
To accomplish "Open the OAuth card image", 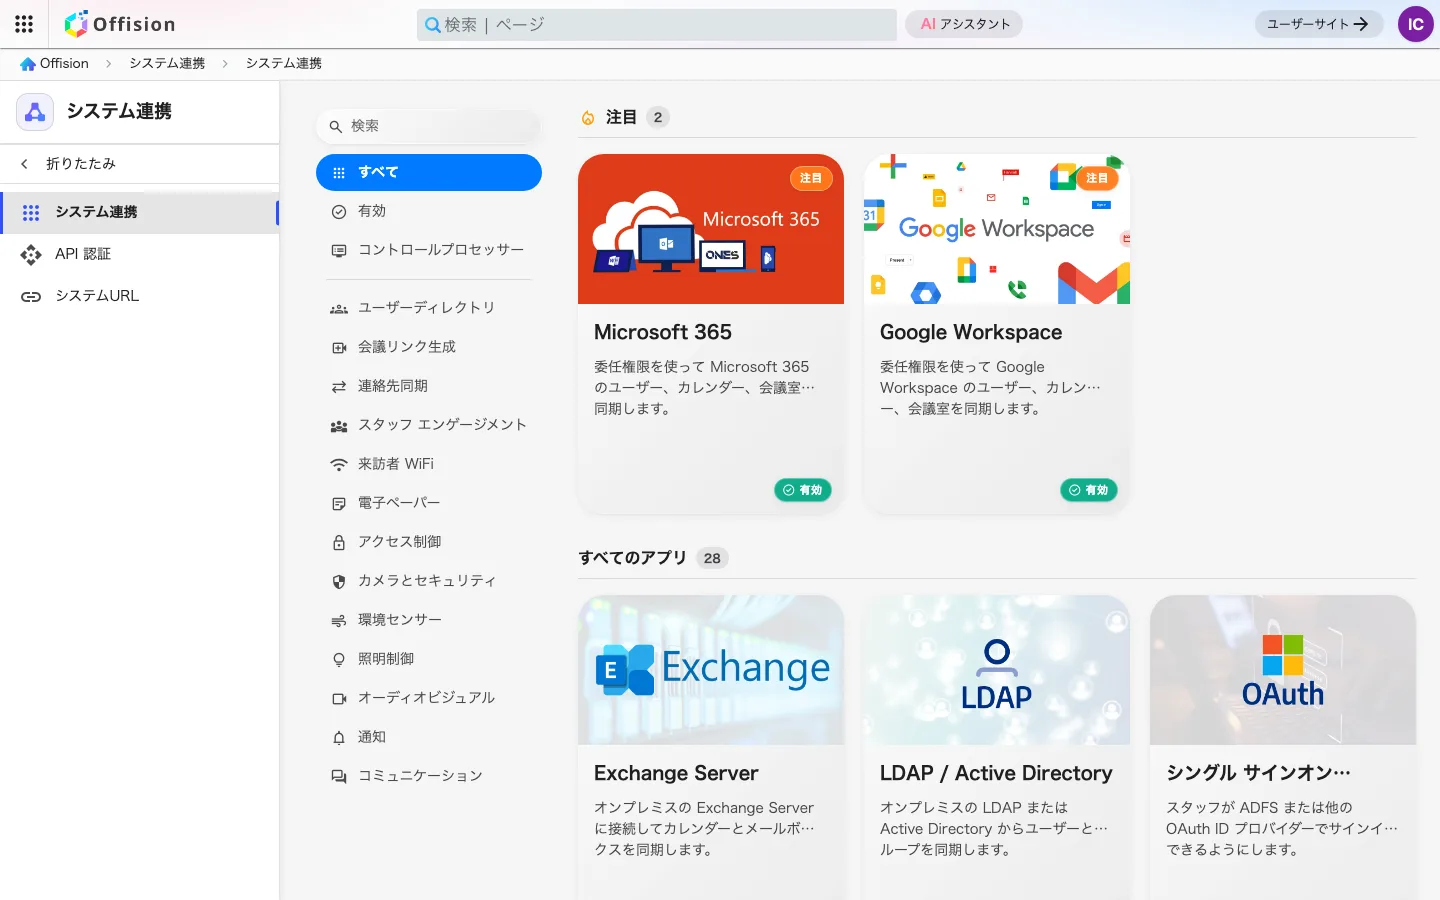I will tap(1283, 670).
